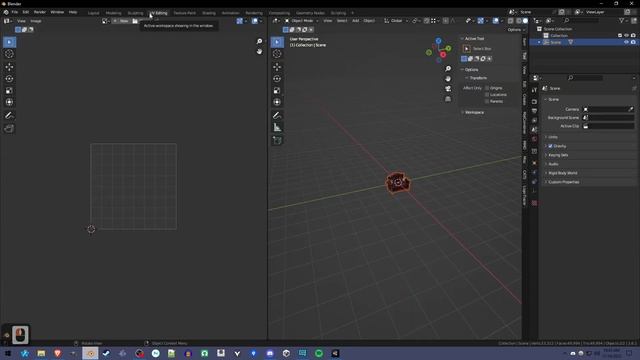Click the zoom magnifier in 3D viewport

(x=448, y=69)
